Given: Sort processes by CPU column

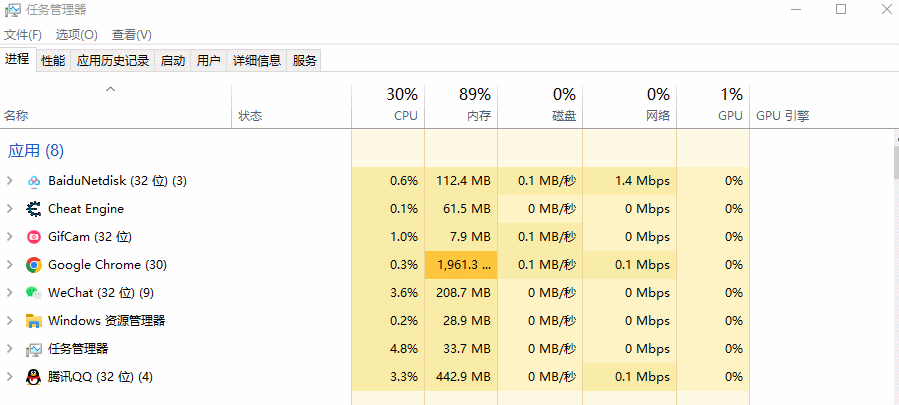Looking at the screenshot, I should point(388,104).
